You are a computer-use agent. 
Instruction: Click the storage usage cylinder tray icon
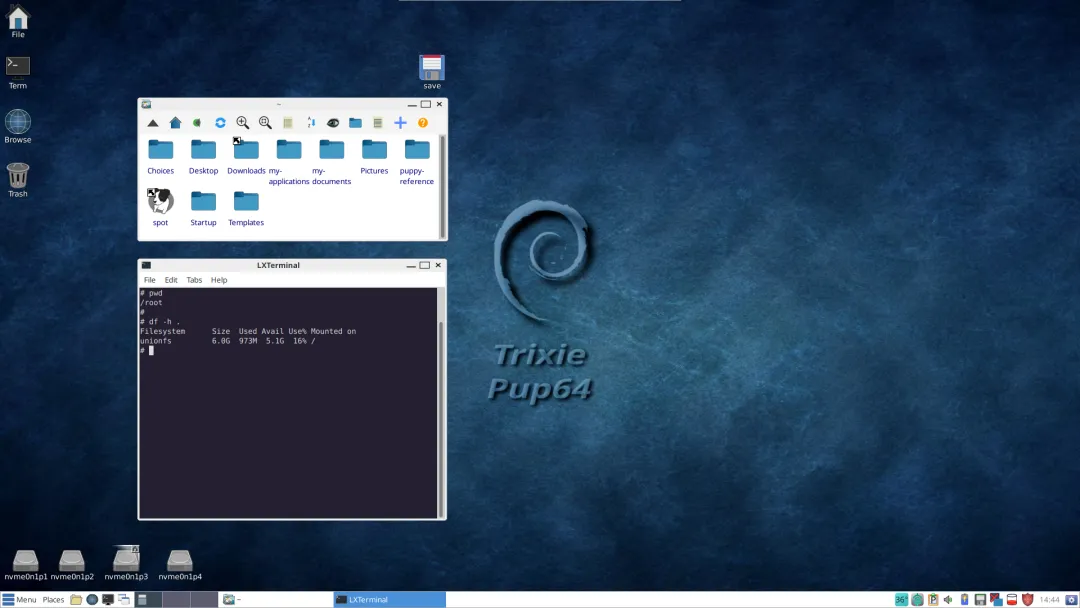(1012, 600)
